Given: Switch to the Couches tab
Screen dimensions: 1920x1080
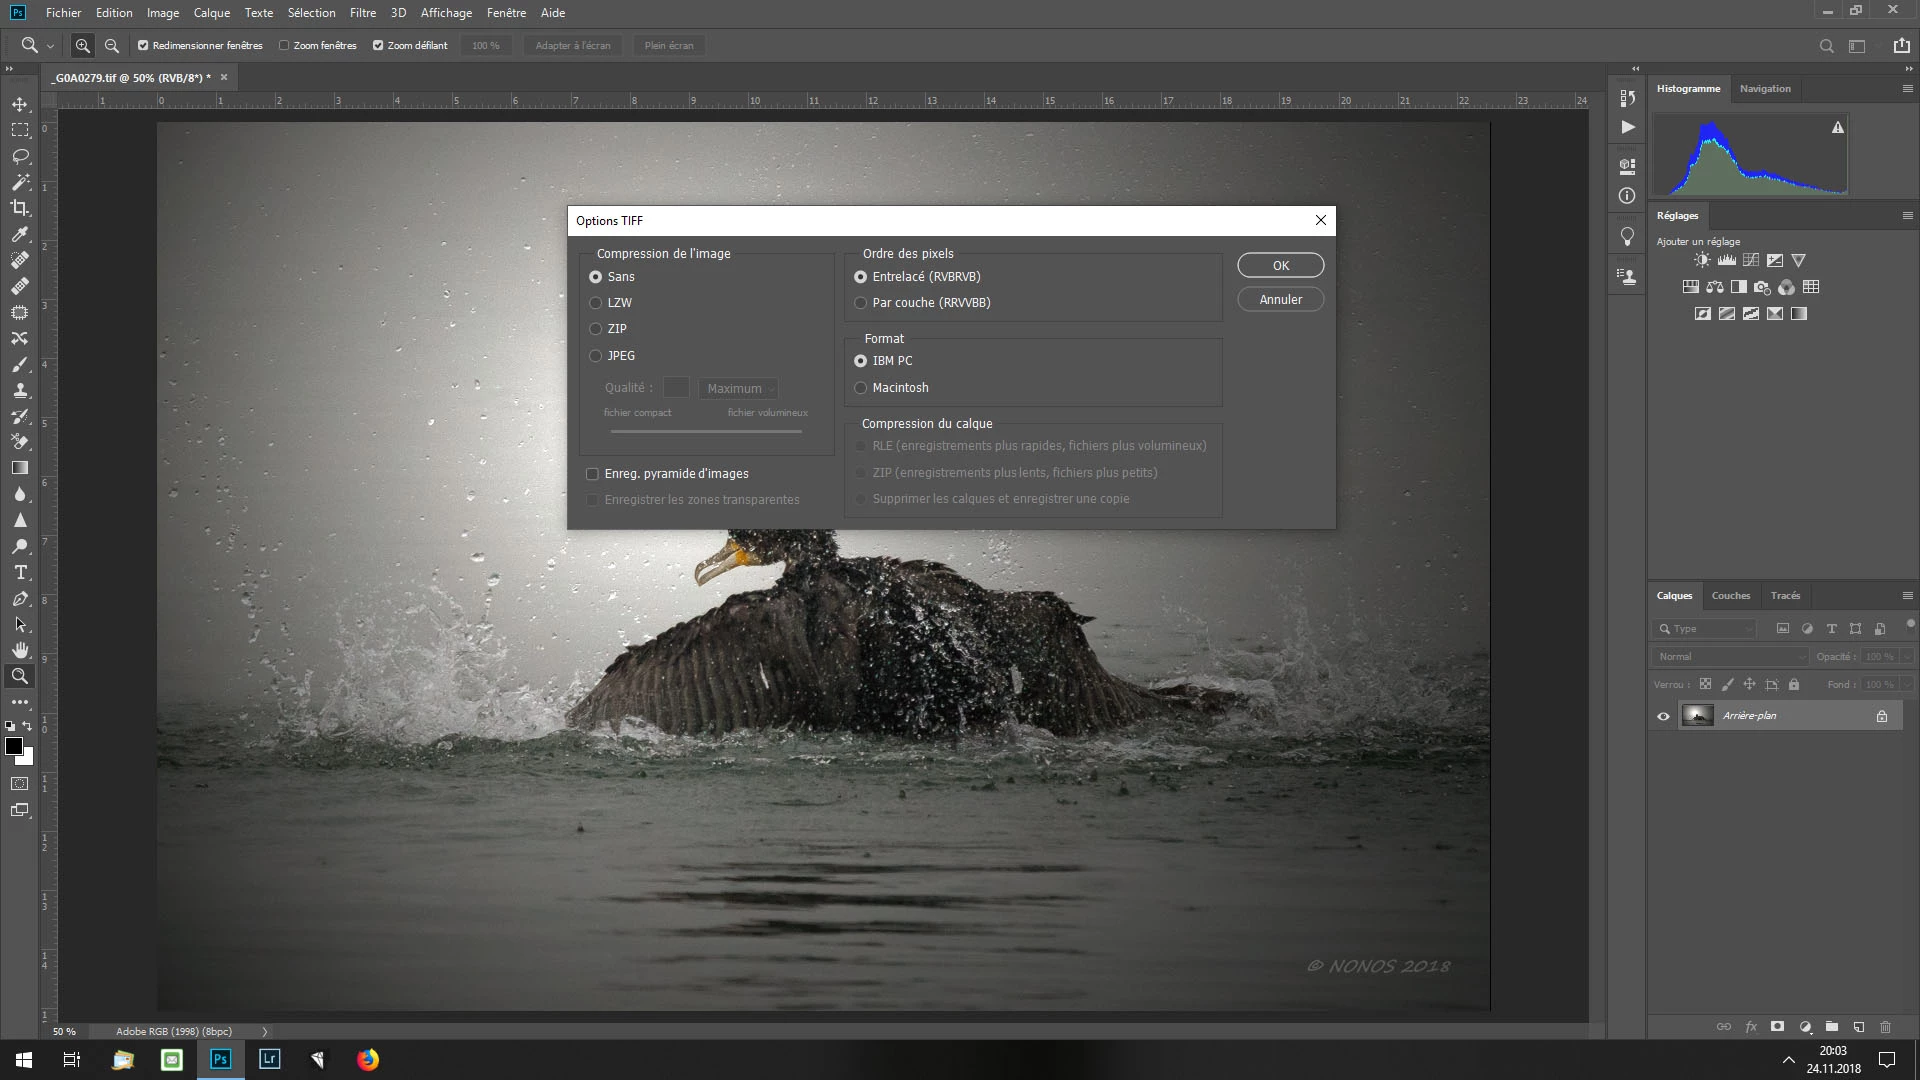Looking at the screenshot, I should pos(1730,595).
